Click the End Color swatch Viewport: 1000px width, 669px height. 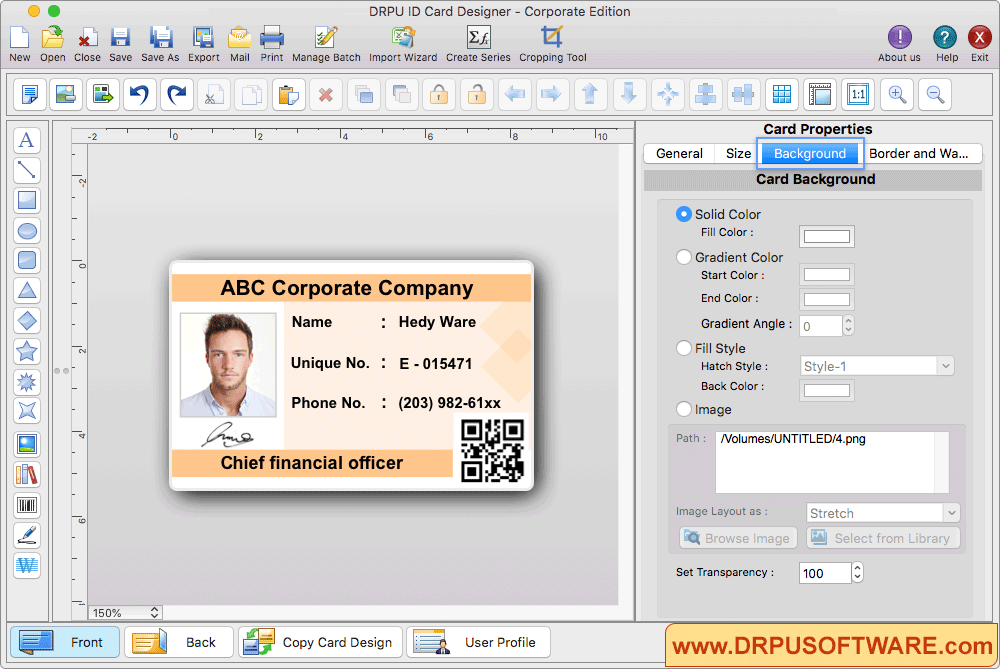coord(827,299)
